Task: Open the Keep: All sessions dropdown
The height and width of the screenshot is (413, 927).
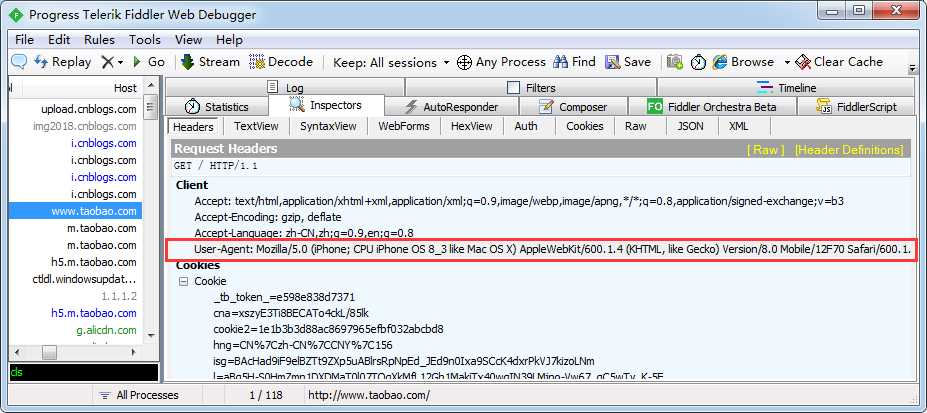Action: [x=391, y=62]
